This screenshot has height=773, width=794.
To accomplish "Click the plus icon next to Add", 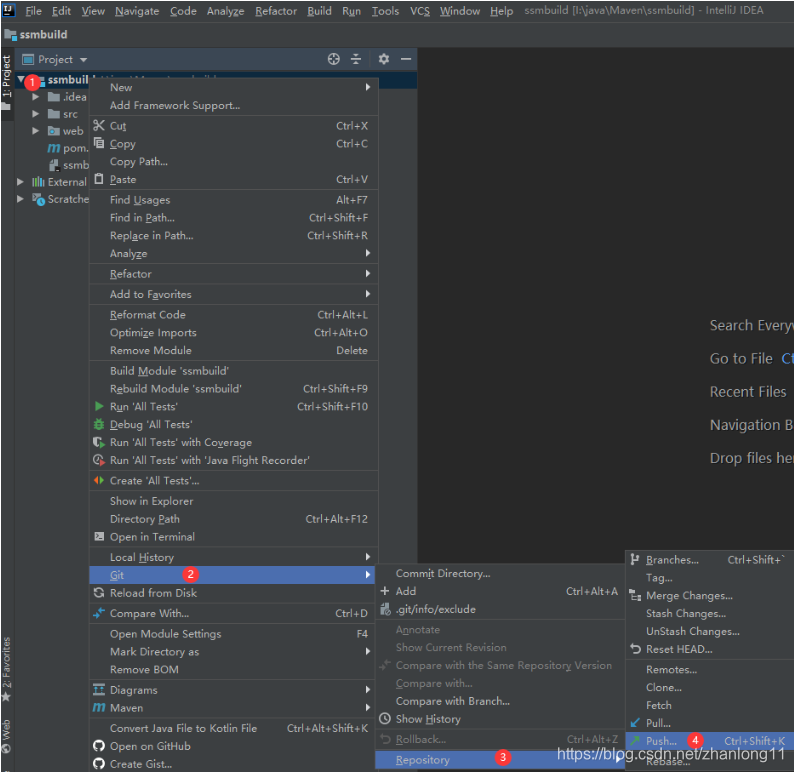I will (385, 591).
